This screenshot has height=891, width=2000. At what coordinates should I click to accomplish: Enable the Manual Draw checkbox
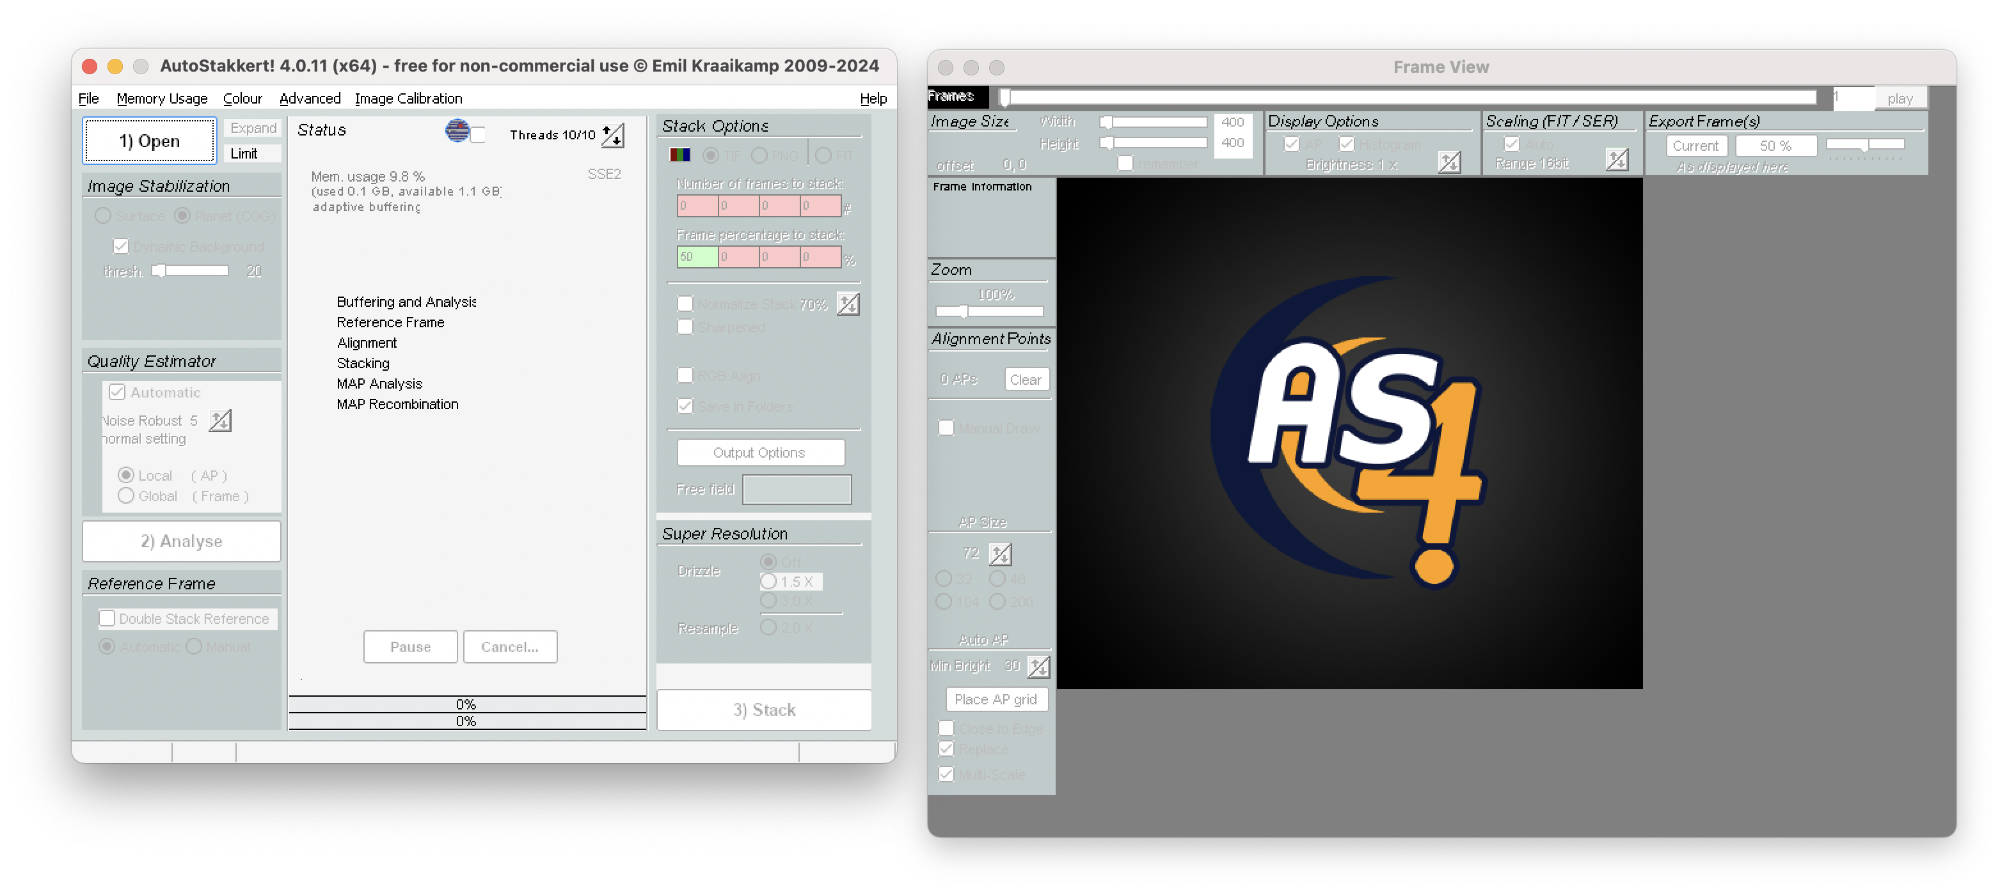click(946, 428)
